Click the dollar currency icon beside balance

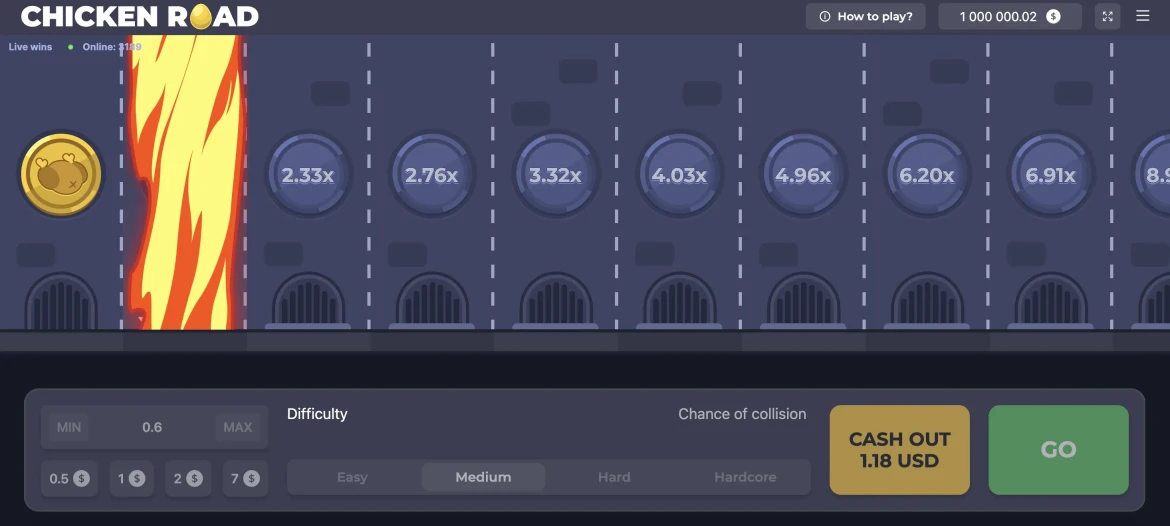coord(1053,16)
